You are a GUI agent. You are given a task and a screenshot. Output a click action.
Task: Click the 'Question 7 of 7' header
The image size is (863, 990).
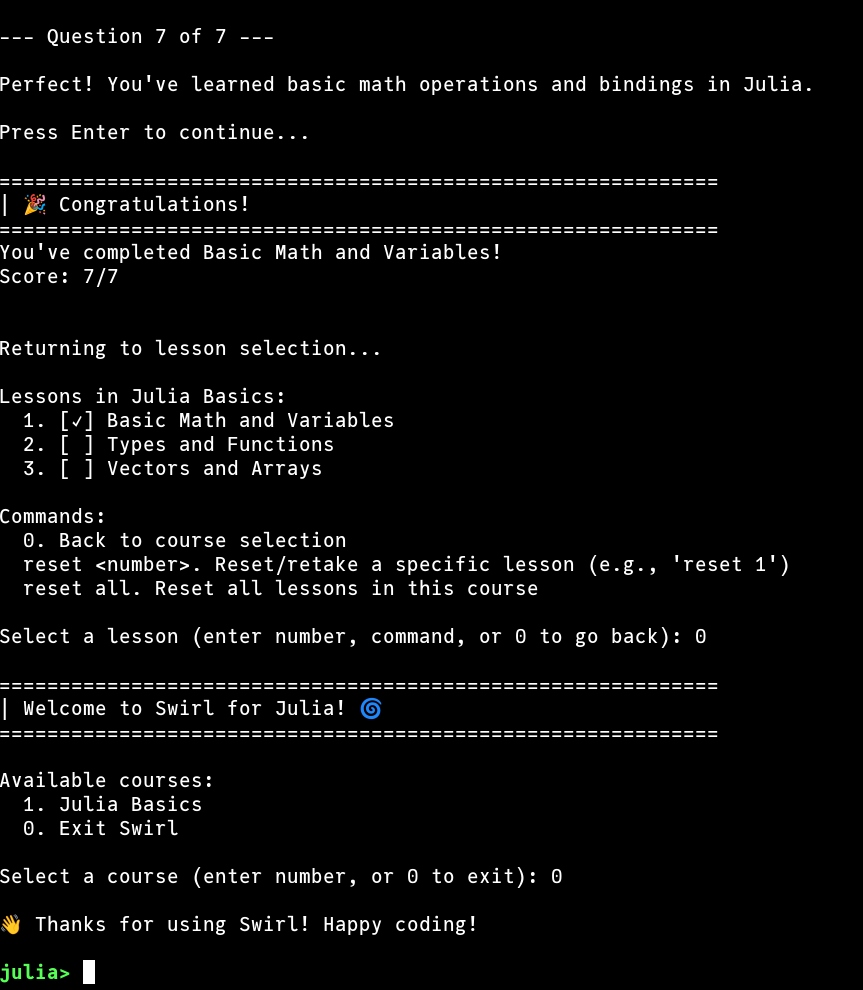click(x=137, y=37)
